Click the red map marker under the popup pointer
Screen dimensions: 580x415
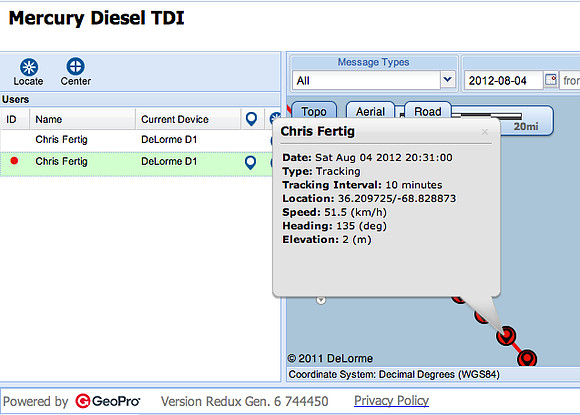pos(506,335)
